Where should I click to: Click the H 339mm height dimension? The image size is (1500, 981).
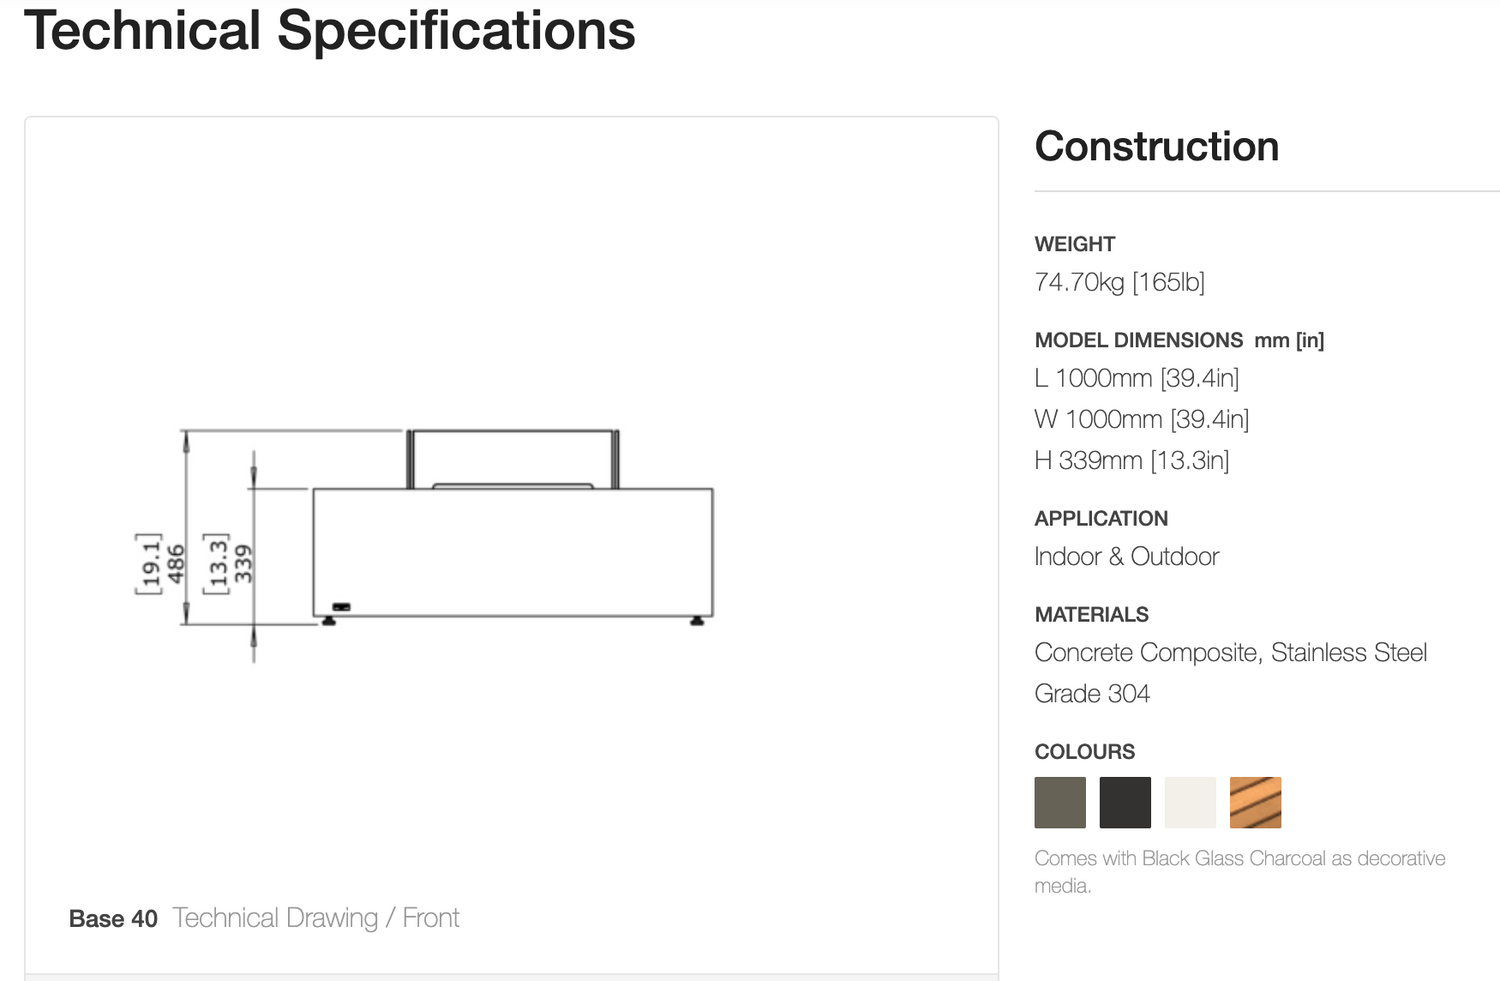[1132, 460]
